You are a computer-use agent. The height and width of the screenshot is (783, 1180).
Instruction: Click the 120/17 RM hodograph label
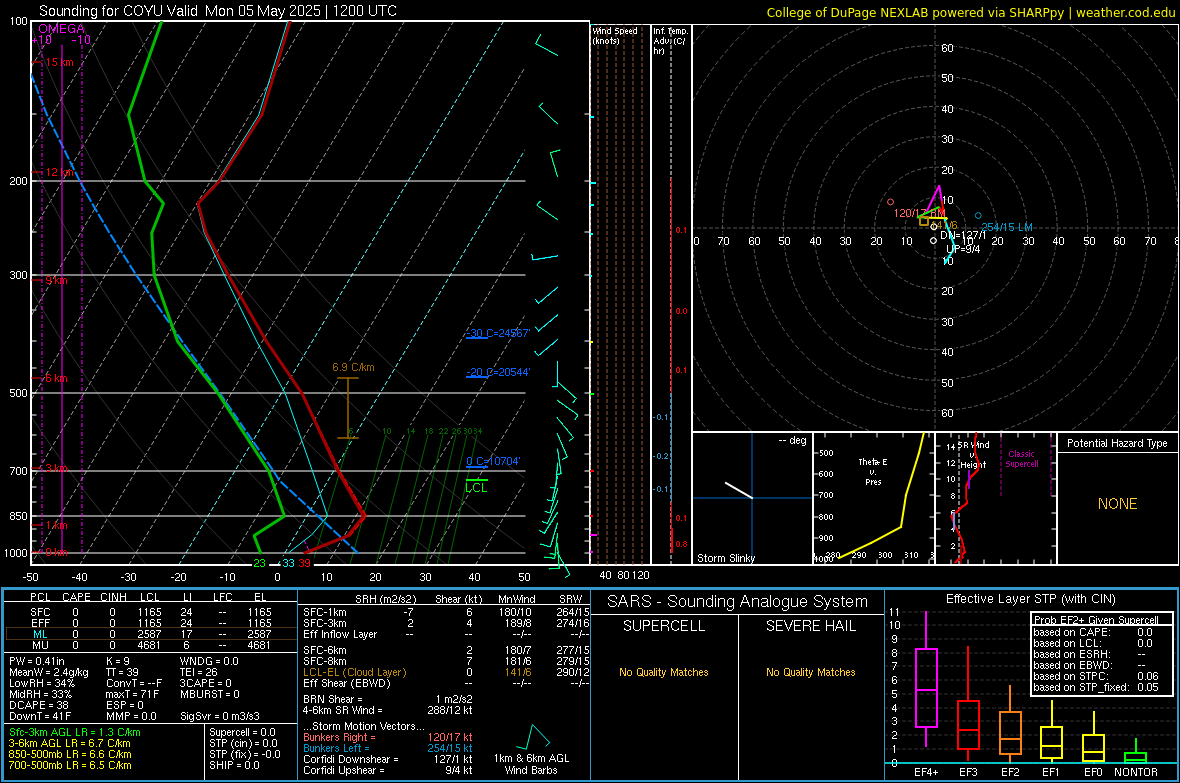point(919,213)
